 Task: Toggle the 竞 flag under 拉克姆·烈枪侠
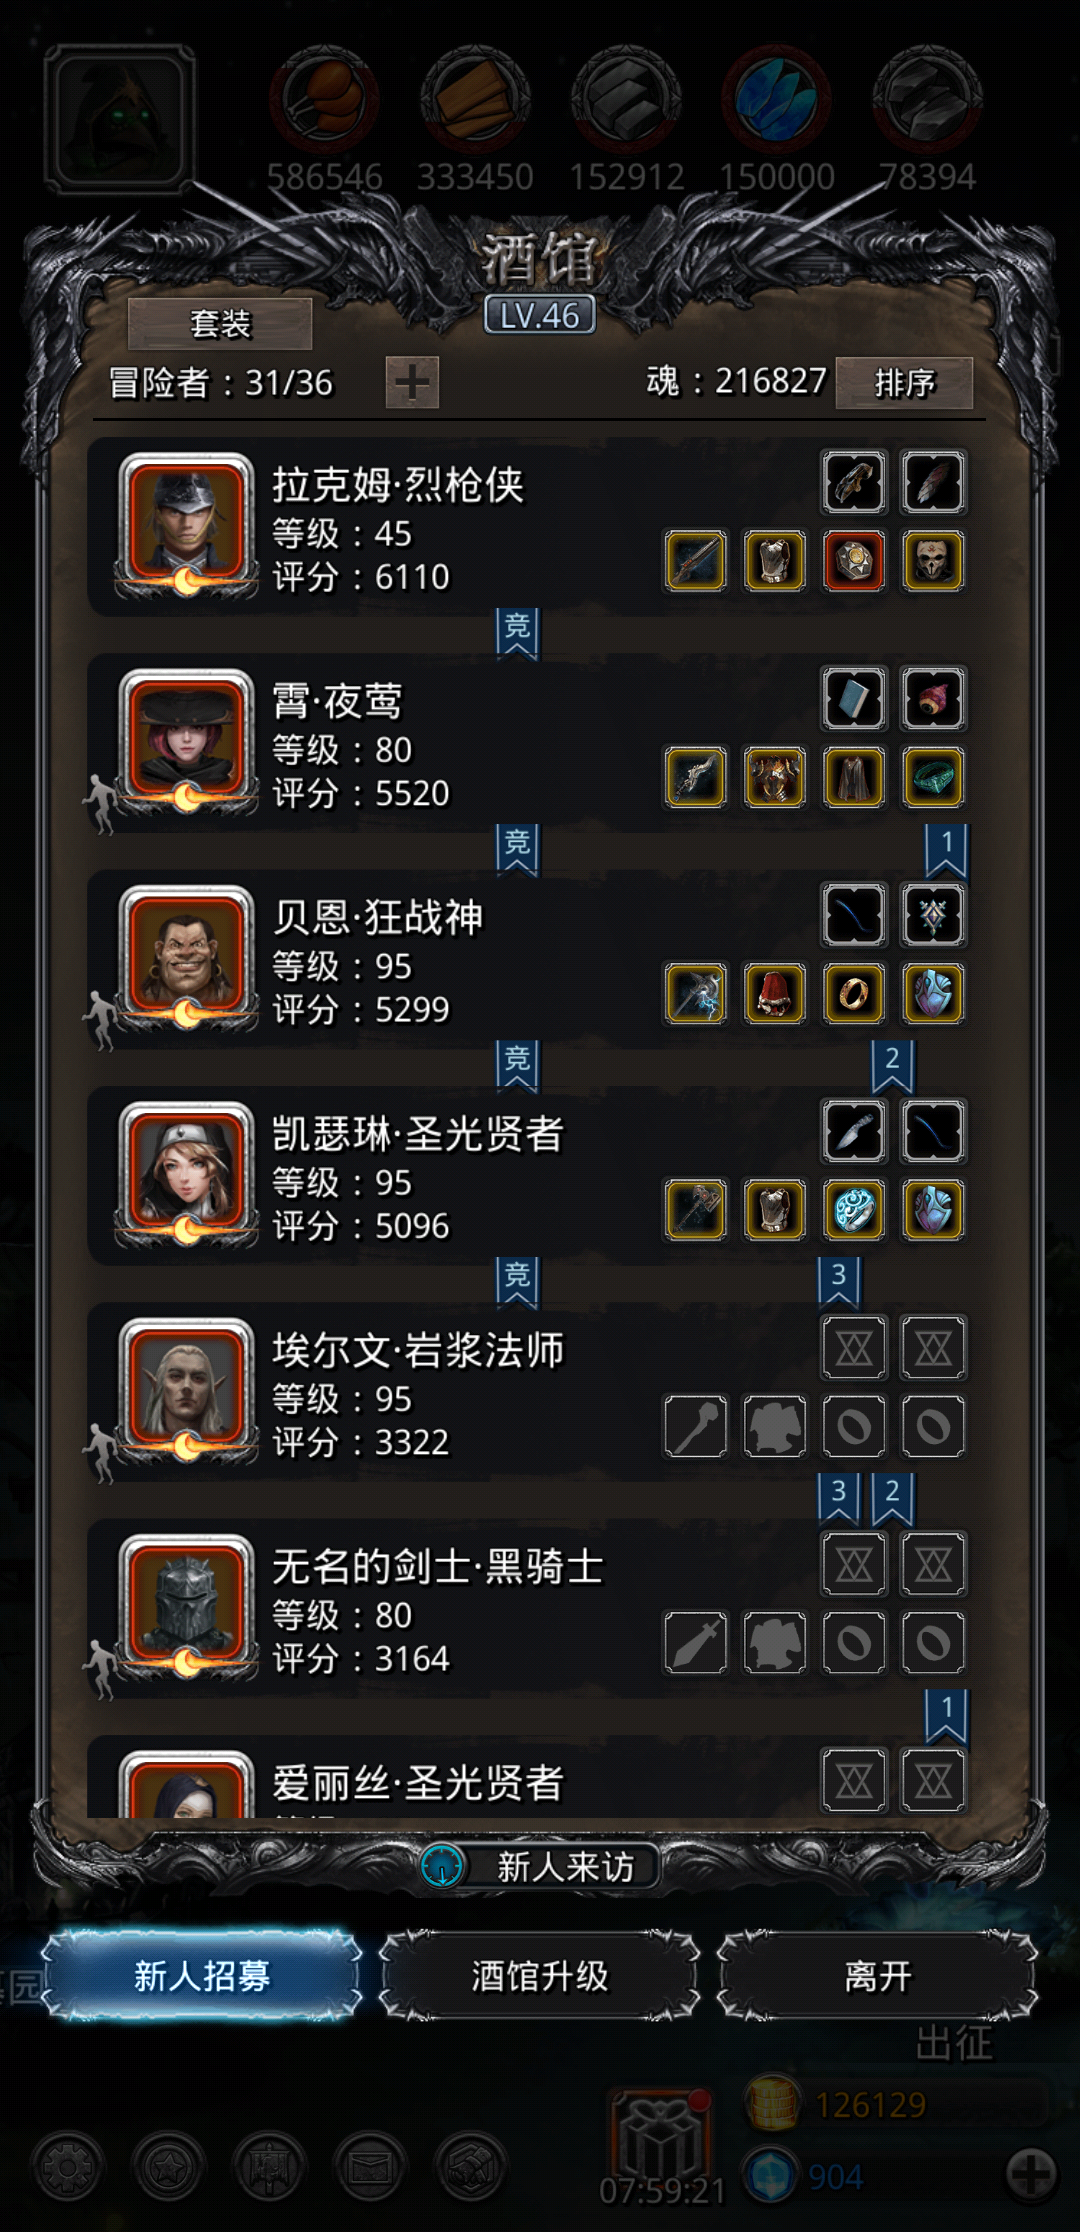pyautogui.click(x=517, y=633)
